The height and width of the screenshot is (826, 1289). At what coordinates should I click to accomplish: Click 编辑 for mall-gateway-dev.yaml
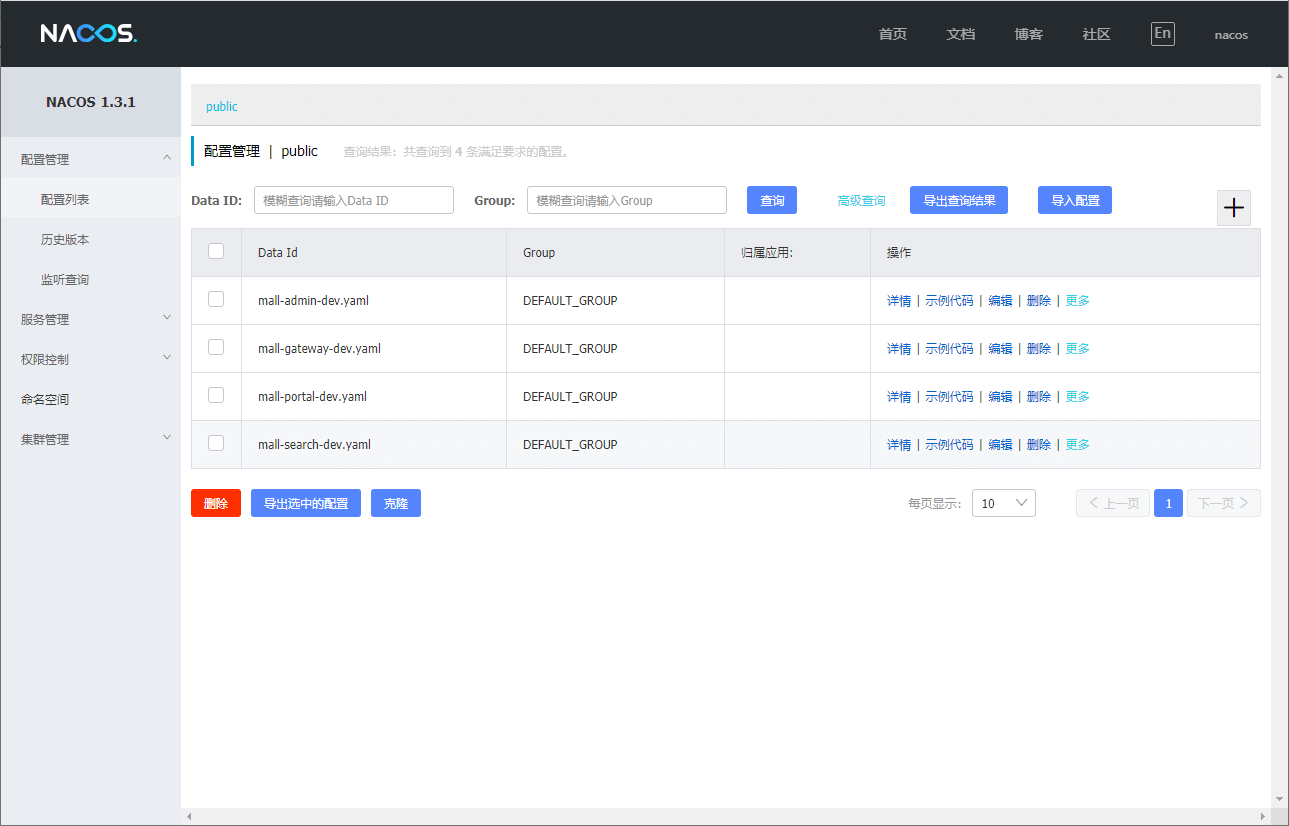pyautogui.click(x=1000, y=349)
